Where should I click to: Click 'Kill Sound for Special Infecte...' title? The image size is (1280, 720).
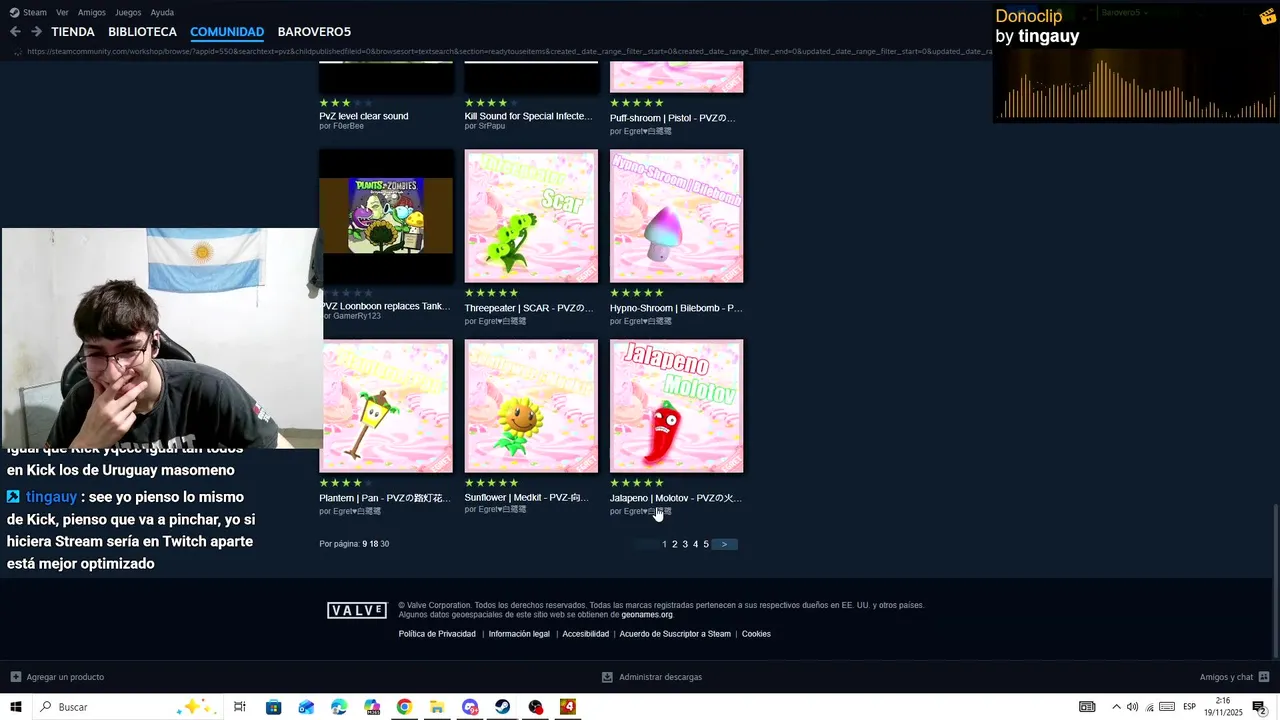point(528,116)
